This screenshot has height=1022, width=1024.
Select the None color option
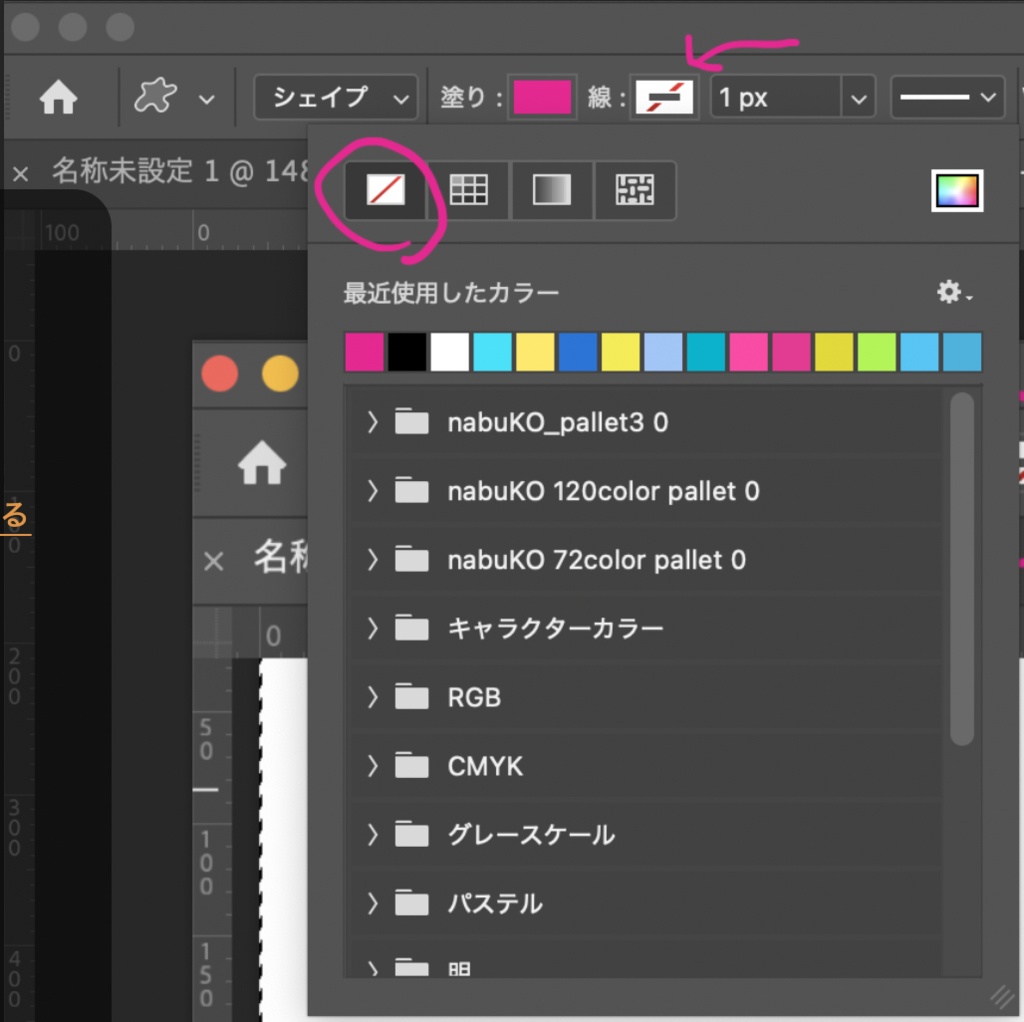click(385, 190)
